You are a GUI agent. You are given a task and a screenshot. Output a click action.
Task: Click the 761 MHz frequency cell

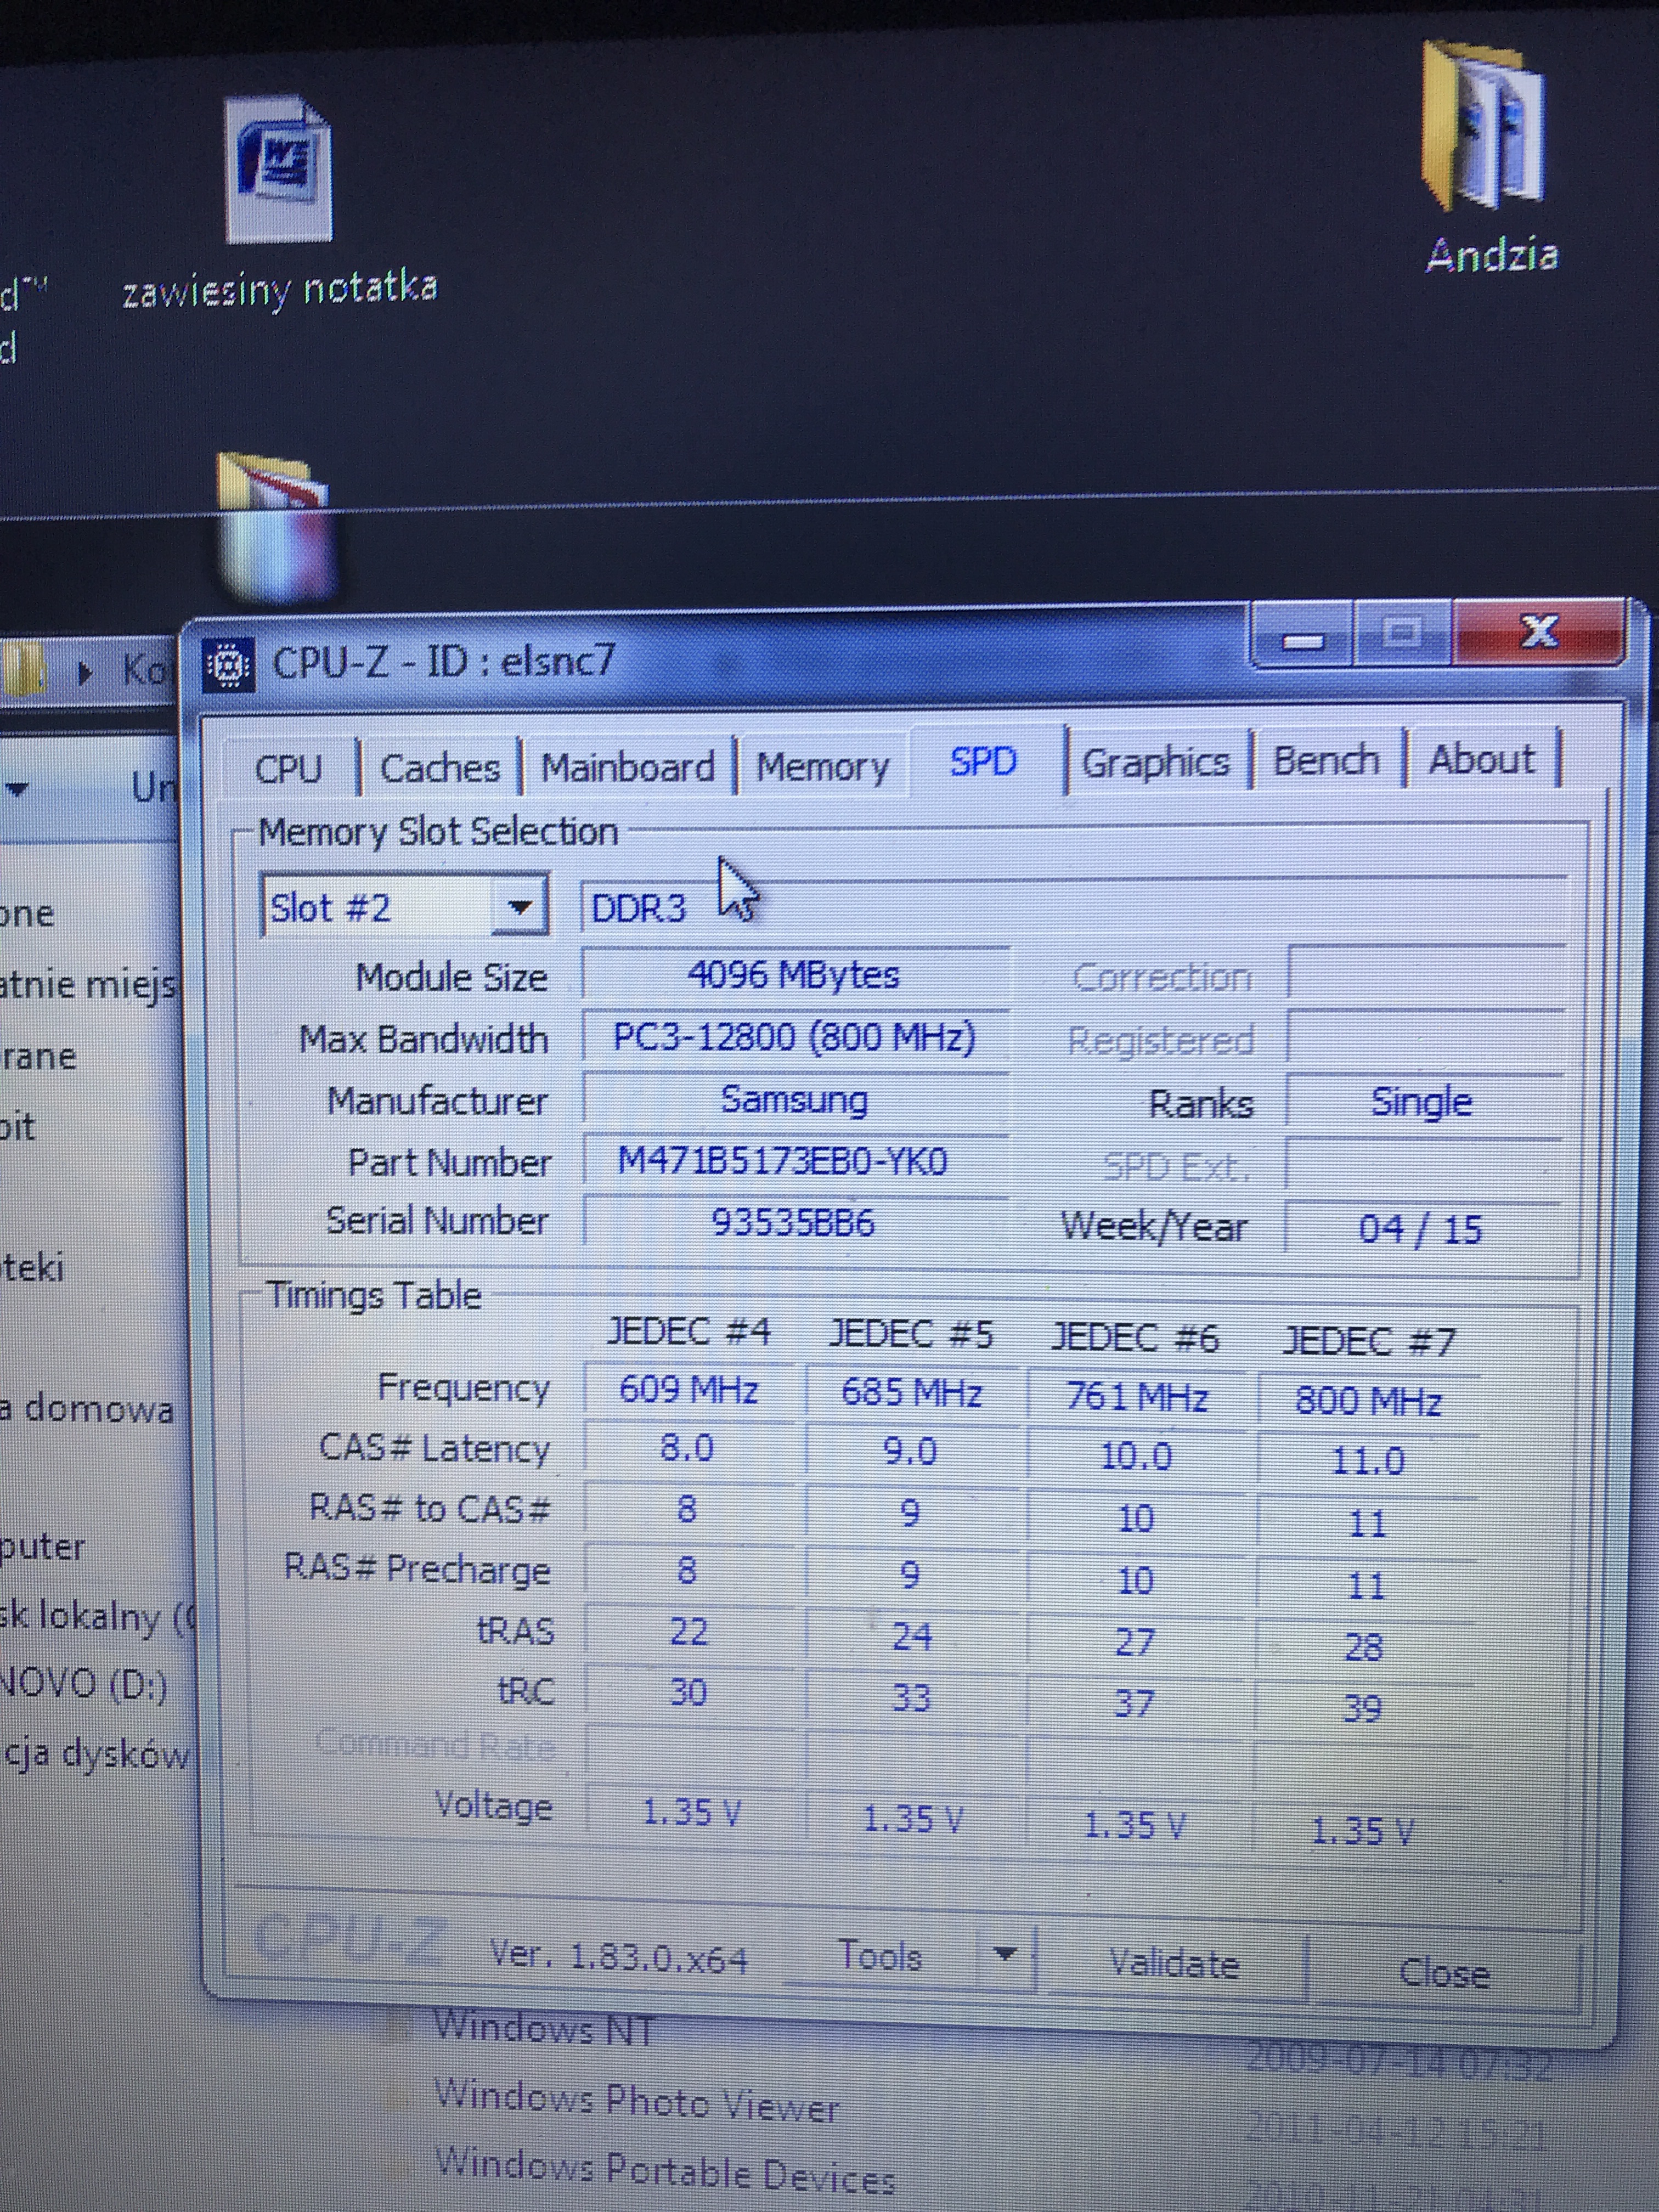[x=1136, y=1397]
